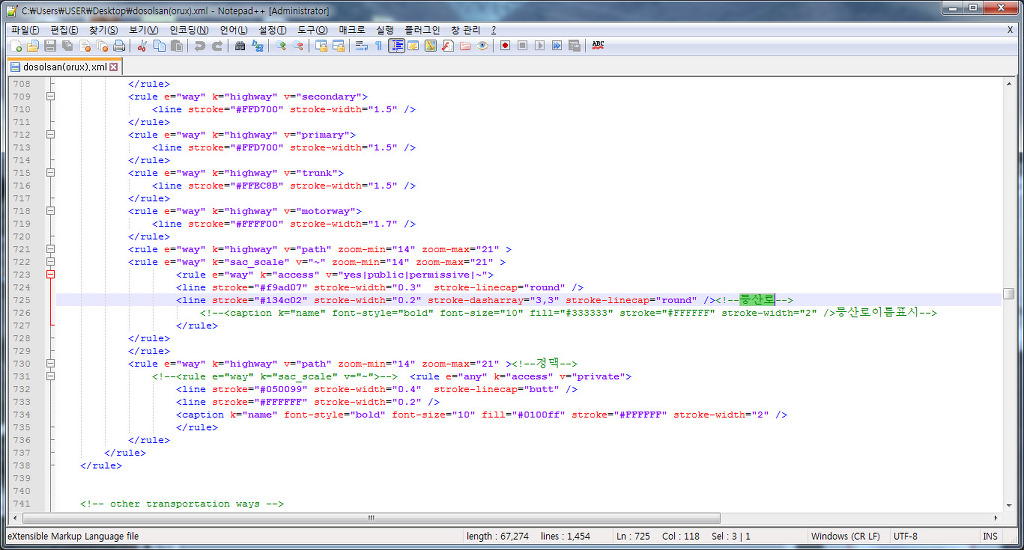Click the ABC spell check icon
Image resolution: width=1024 pixels, height=550 pixels.
598,46
